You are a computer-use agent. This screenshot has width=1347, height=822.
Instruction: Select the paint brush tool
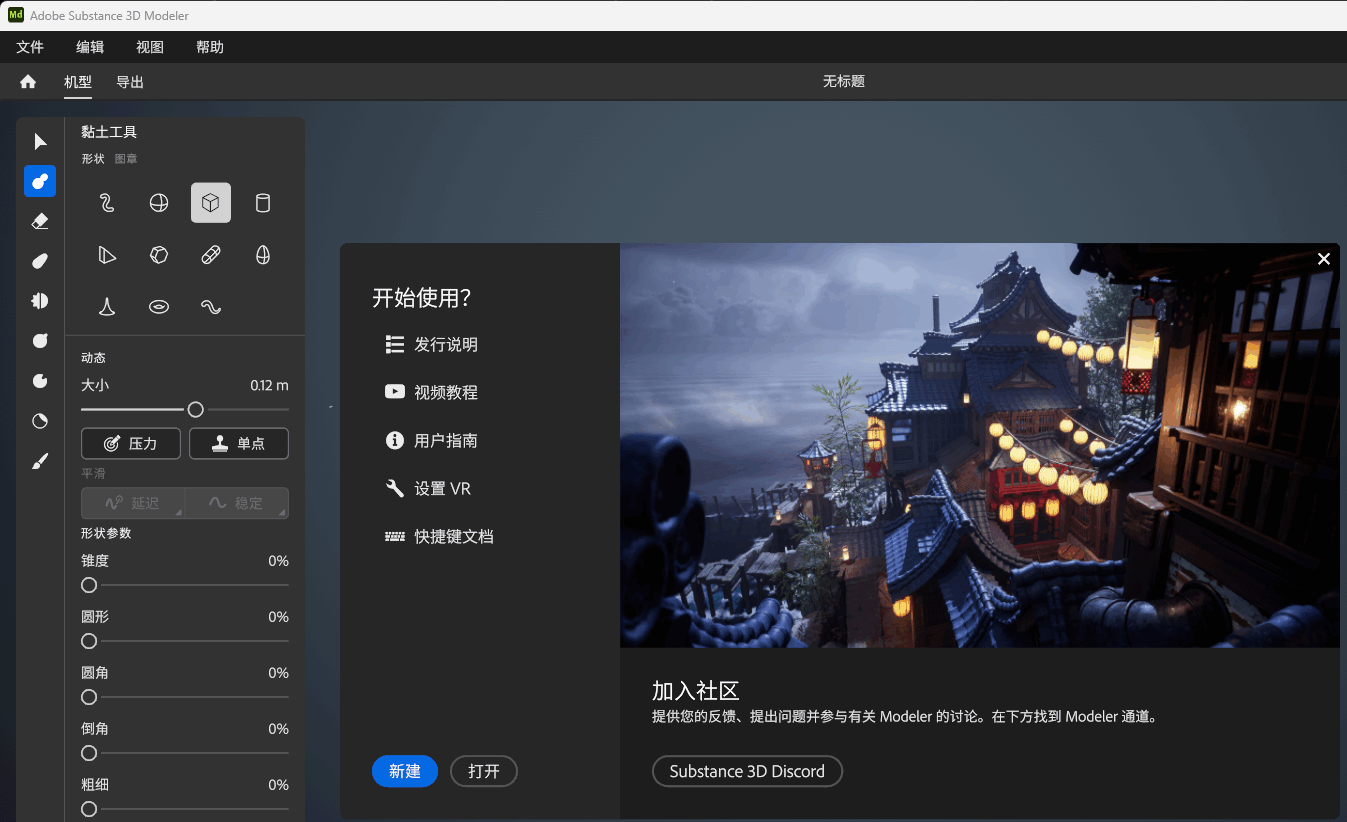(40, 461)
